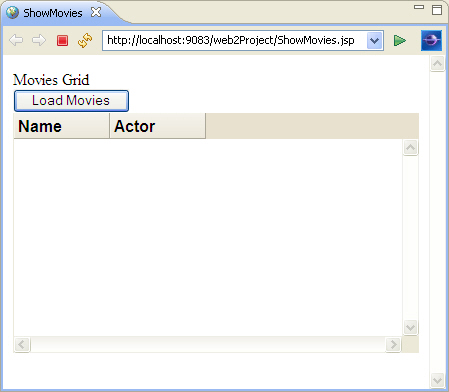Switch to the ShowMovies tab
Image resolution: width=449 pixels, height=392 pixels.
53,13
